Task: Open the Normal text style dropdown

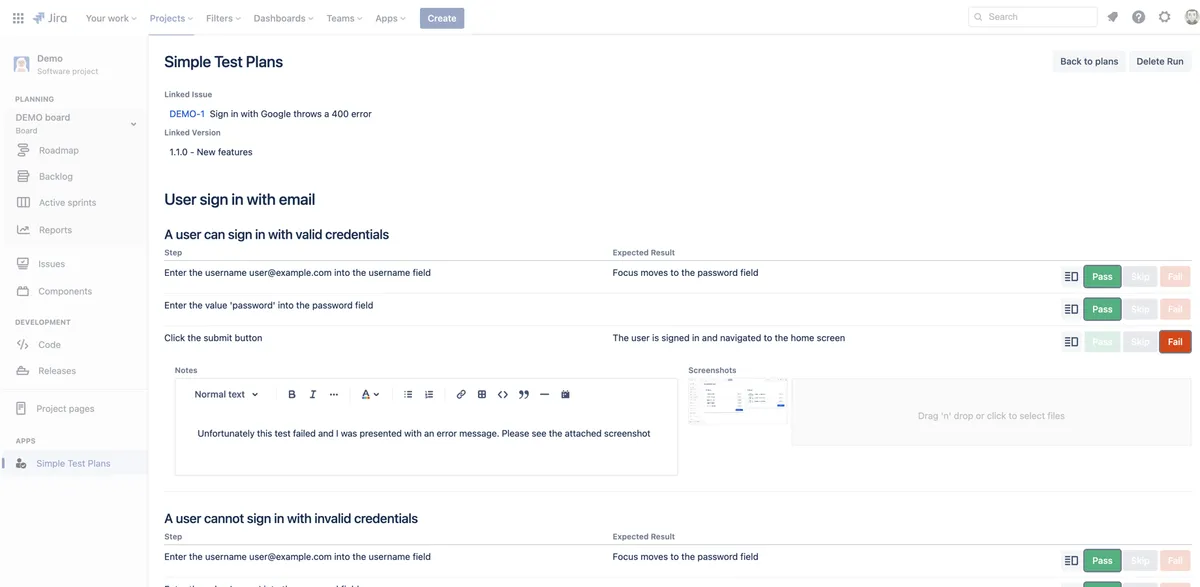Action: tap(226, 394)
